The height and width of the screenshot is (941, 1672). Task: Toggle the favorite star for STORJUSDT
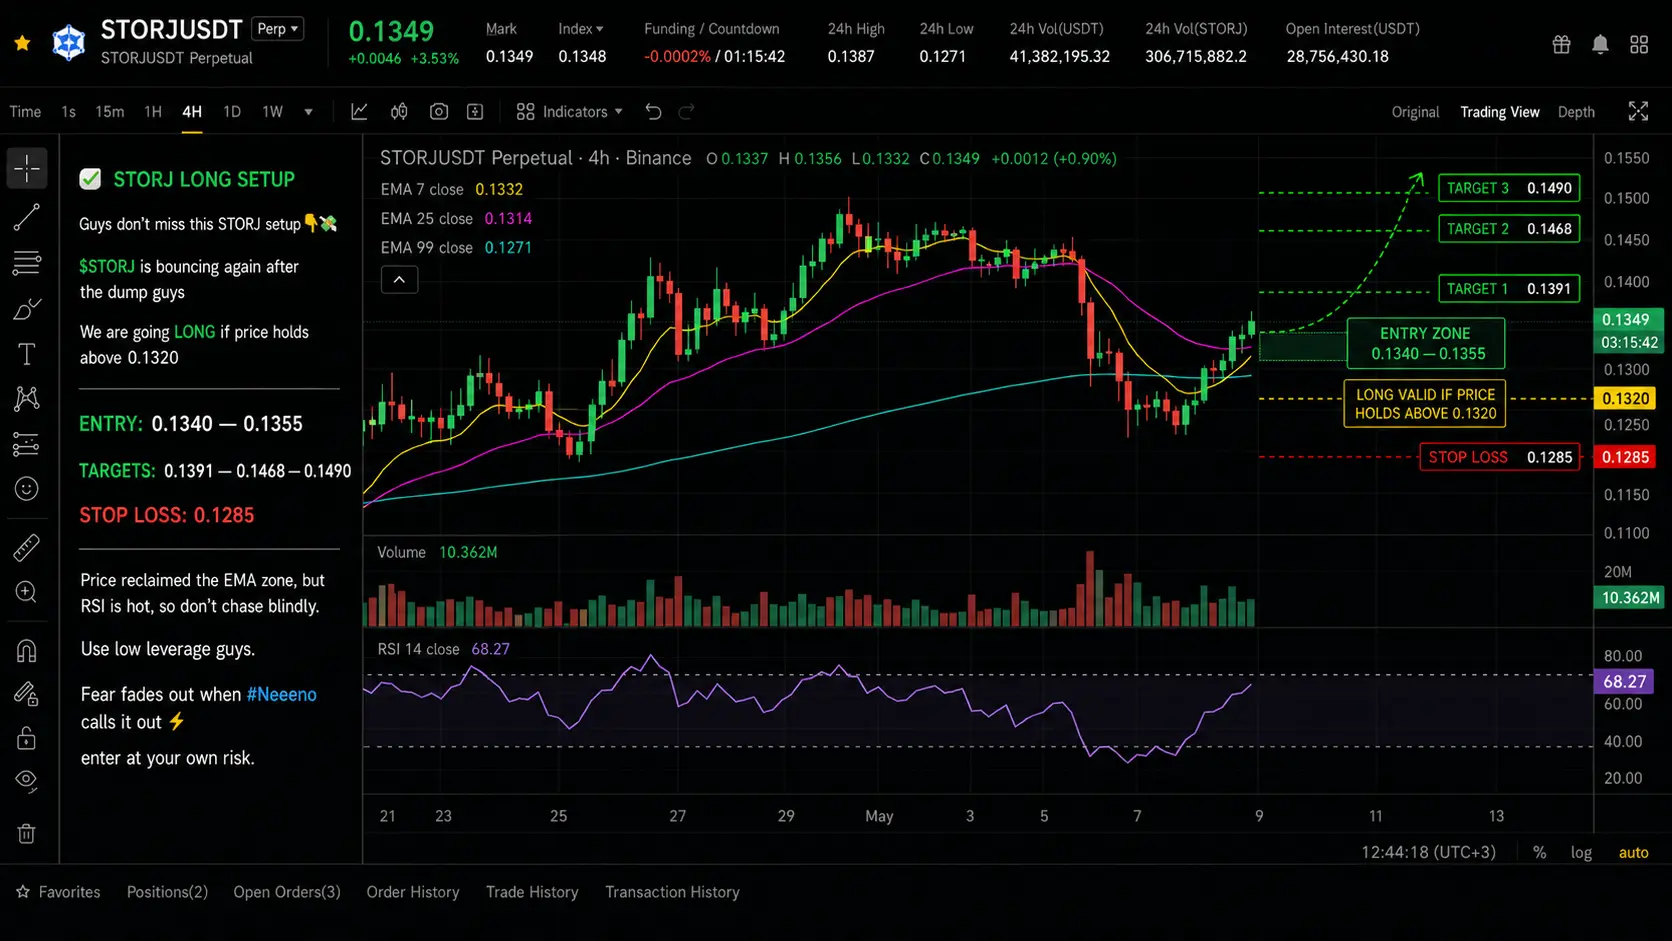click(x=22, y=43)
